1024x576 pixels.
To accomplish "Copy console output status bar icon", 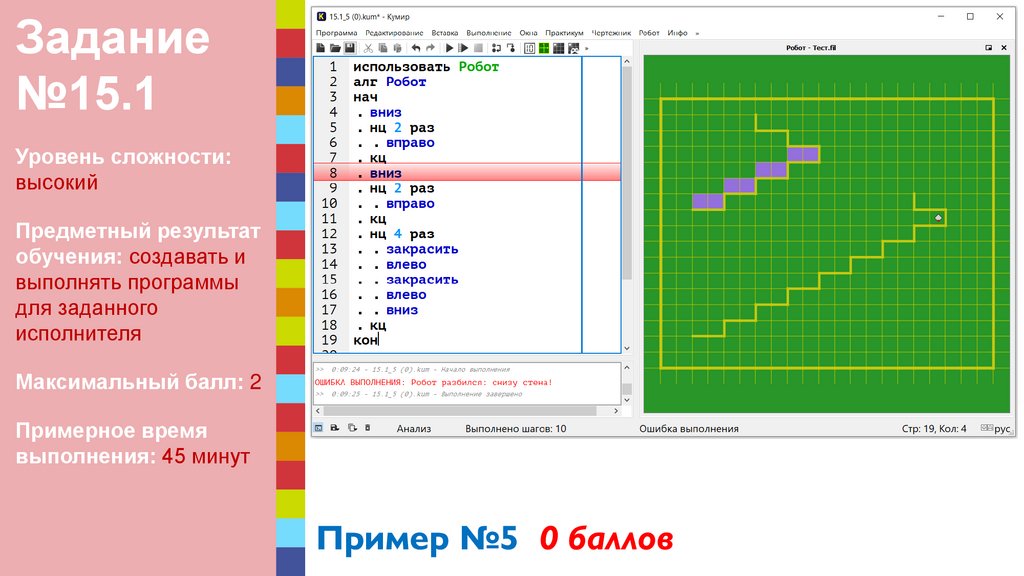I will tap(352, 428).
